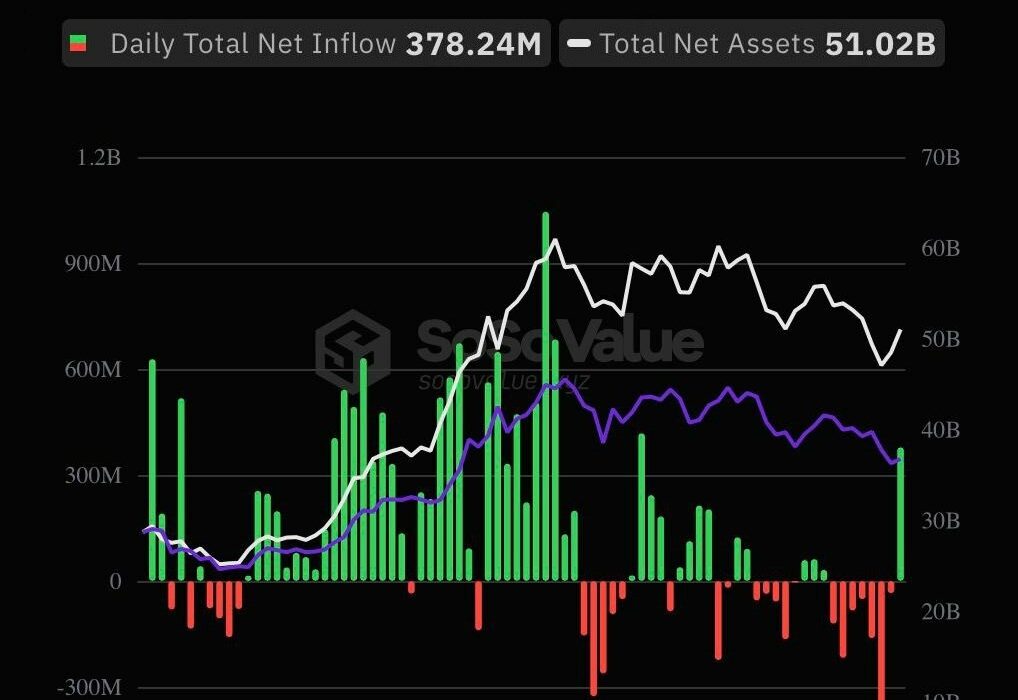Click the white line legend marker icon
Image resolution: width=1018 pixels, height=700 pixels.
[x=578, y=44]
